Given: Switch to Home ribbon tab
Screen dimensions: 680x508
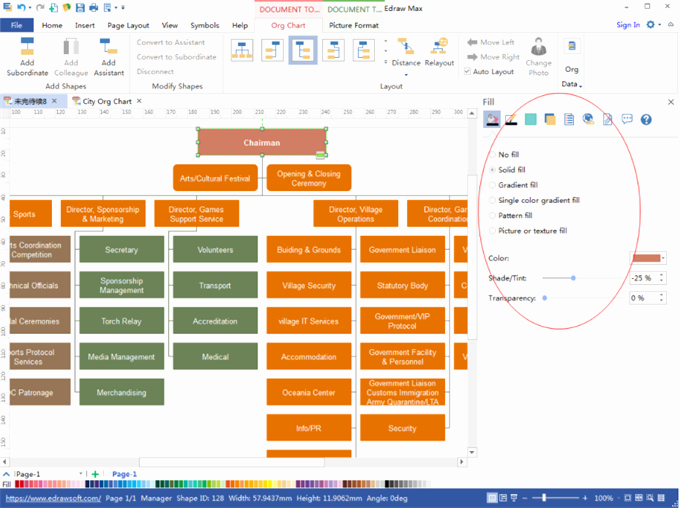Looking at the screenshot, I should (x=52, y=25).
